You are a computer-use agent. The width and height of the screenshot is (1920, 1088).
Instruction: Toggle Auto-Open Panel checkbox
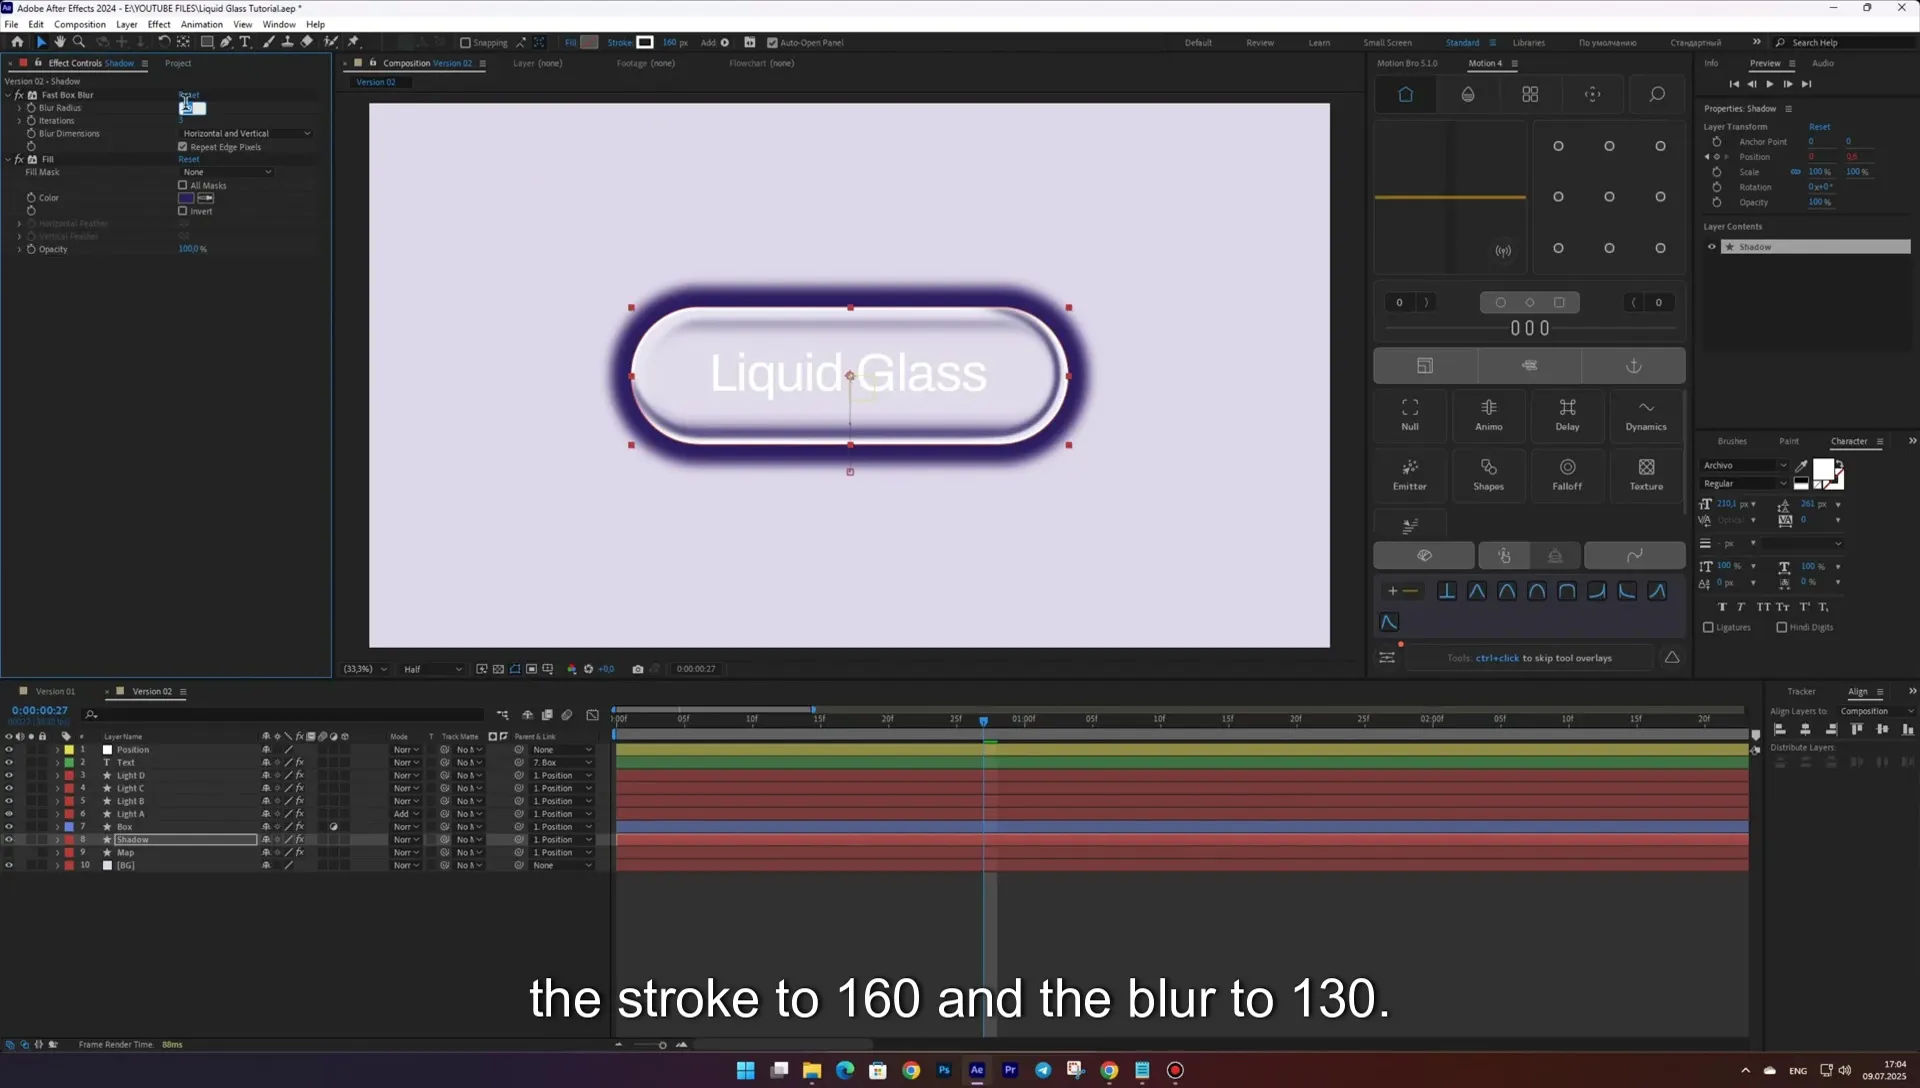pos(772,43)
